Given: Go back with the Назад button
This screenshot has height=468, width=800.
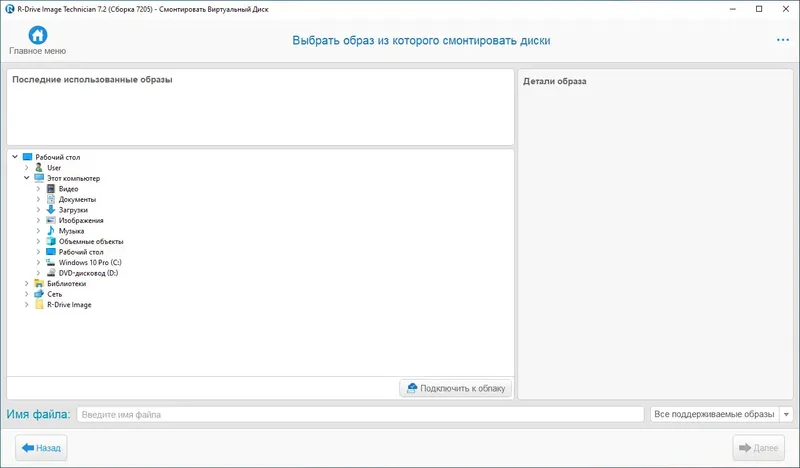Looking at the screenshot, I should [x=41, y=448].
